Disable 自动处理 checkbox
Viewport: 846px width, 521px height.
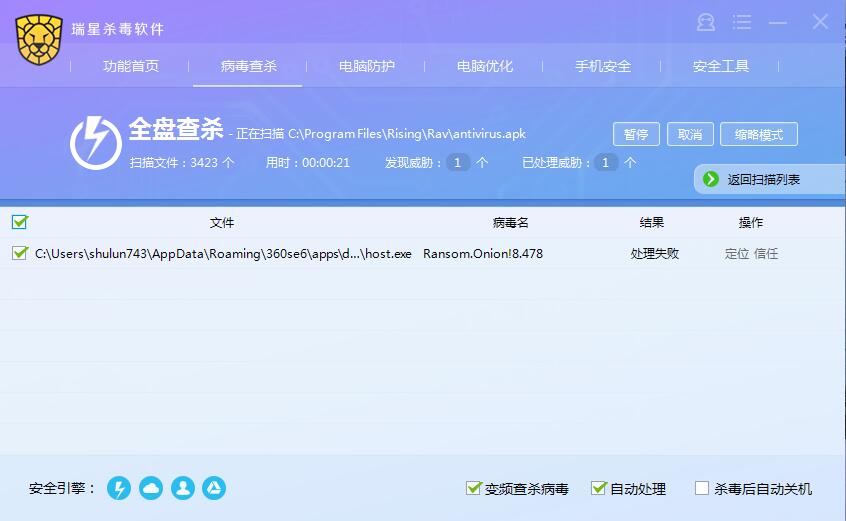[598, 488]
